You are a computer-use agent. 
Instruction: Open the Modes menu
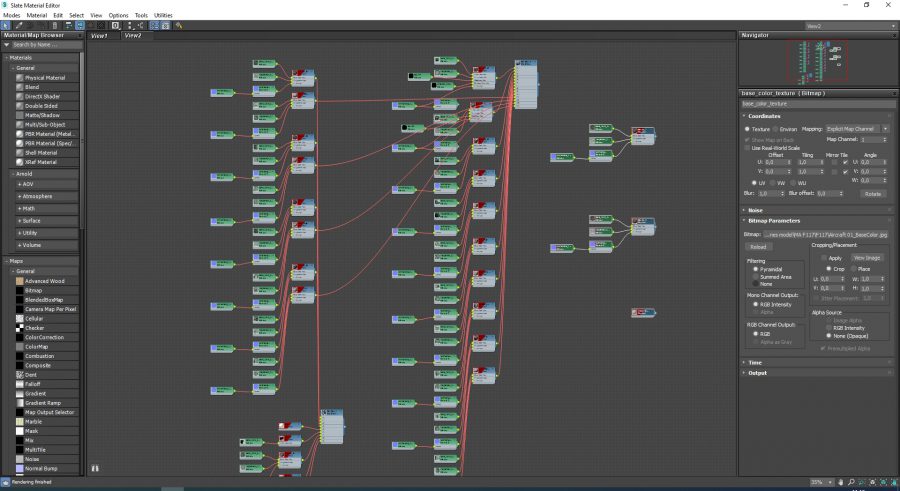tap(11, 16)
